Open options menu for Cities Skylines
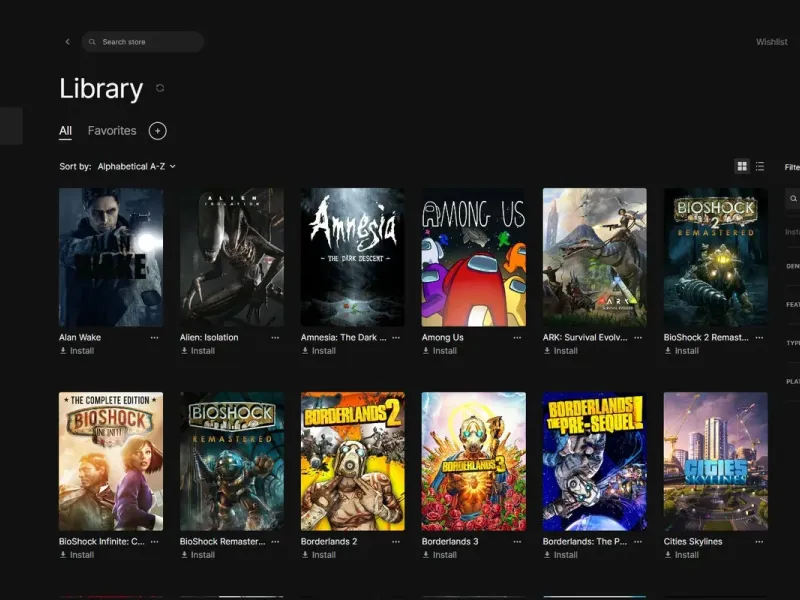The image size is (800, 600). [759, 542]
